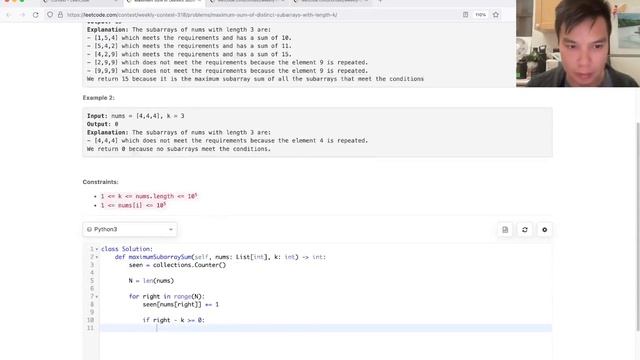Open a new browser tab

380,2
